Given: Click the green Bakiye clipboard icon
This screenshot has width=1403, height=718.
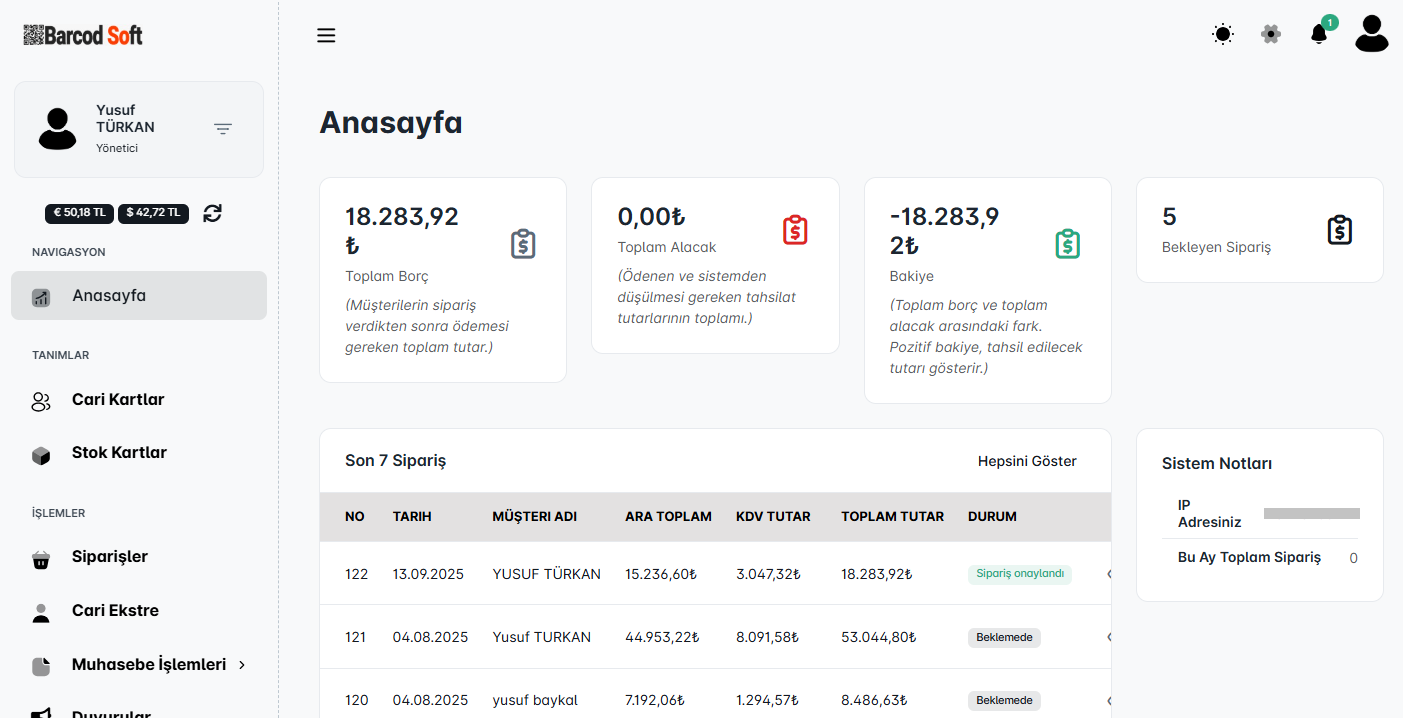Looking at the screenshot, I should pyautogui.click(x=1067, y=244).
